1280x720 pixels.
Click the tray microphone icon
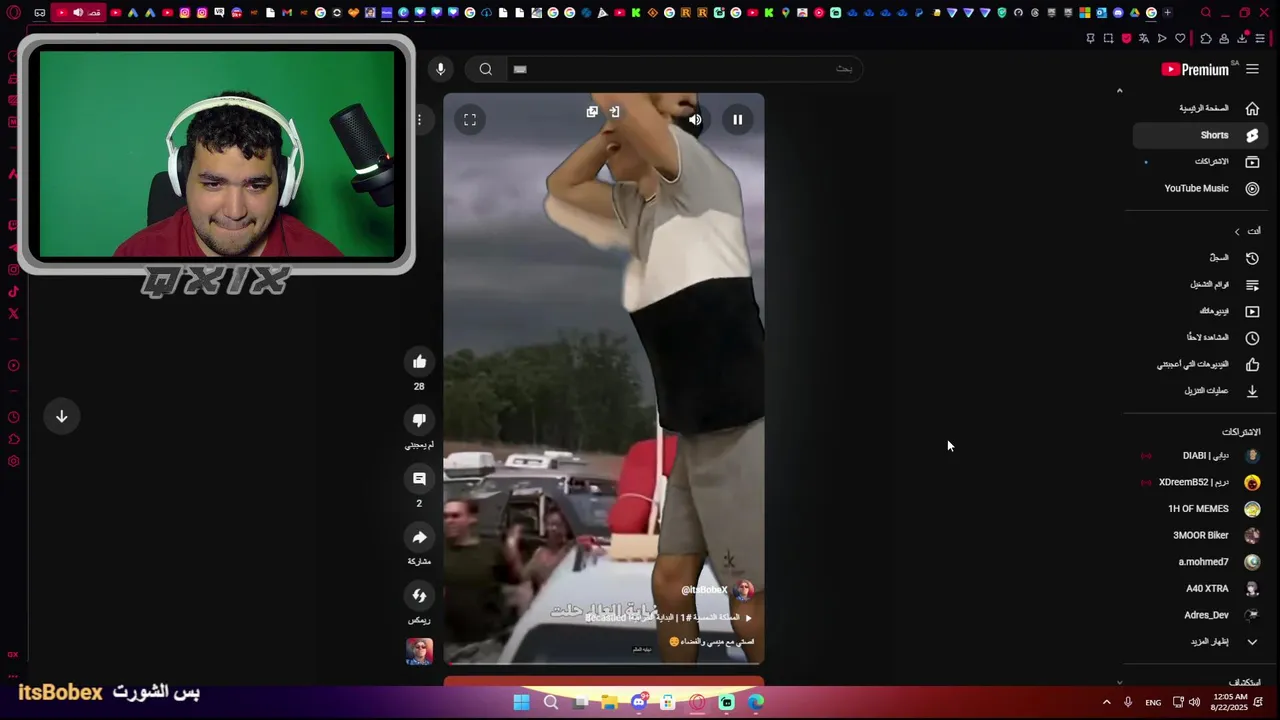1128,702
